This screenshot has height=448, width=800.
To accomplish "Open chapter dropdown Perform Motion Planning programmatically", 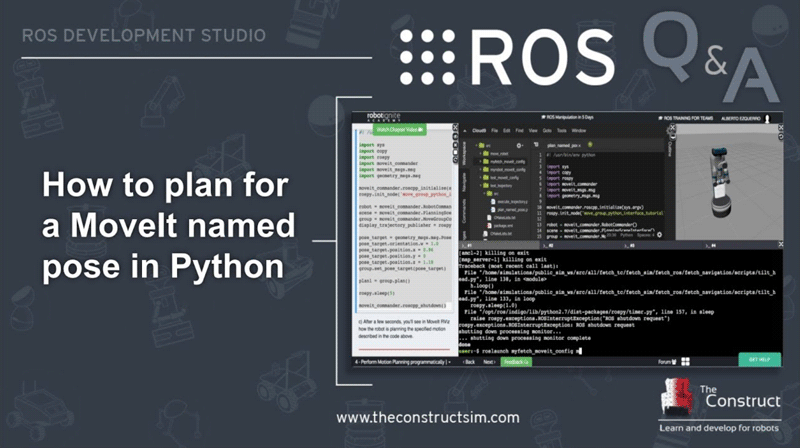I will 403,362.
